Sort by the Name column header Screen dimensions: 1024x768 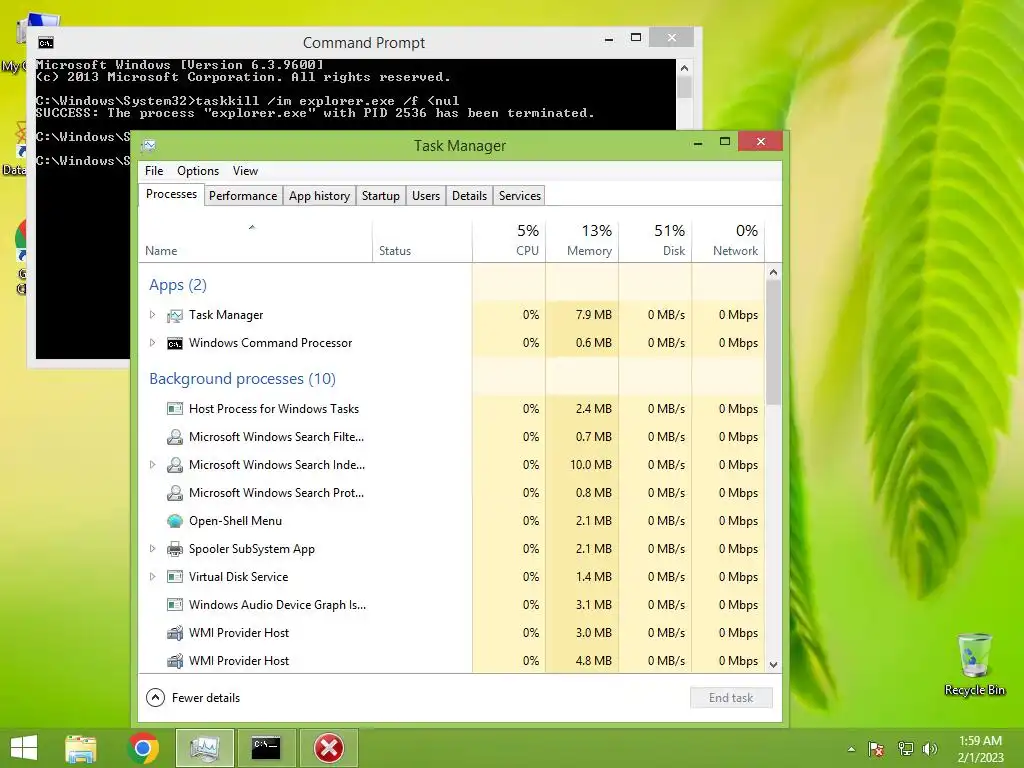tap(255, 242)
